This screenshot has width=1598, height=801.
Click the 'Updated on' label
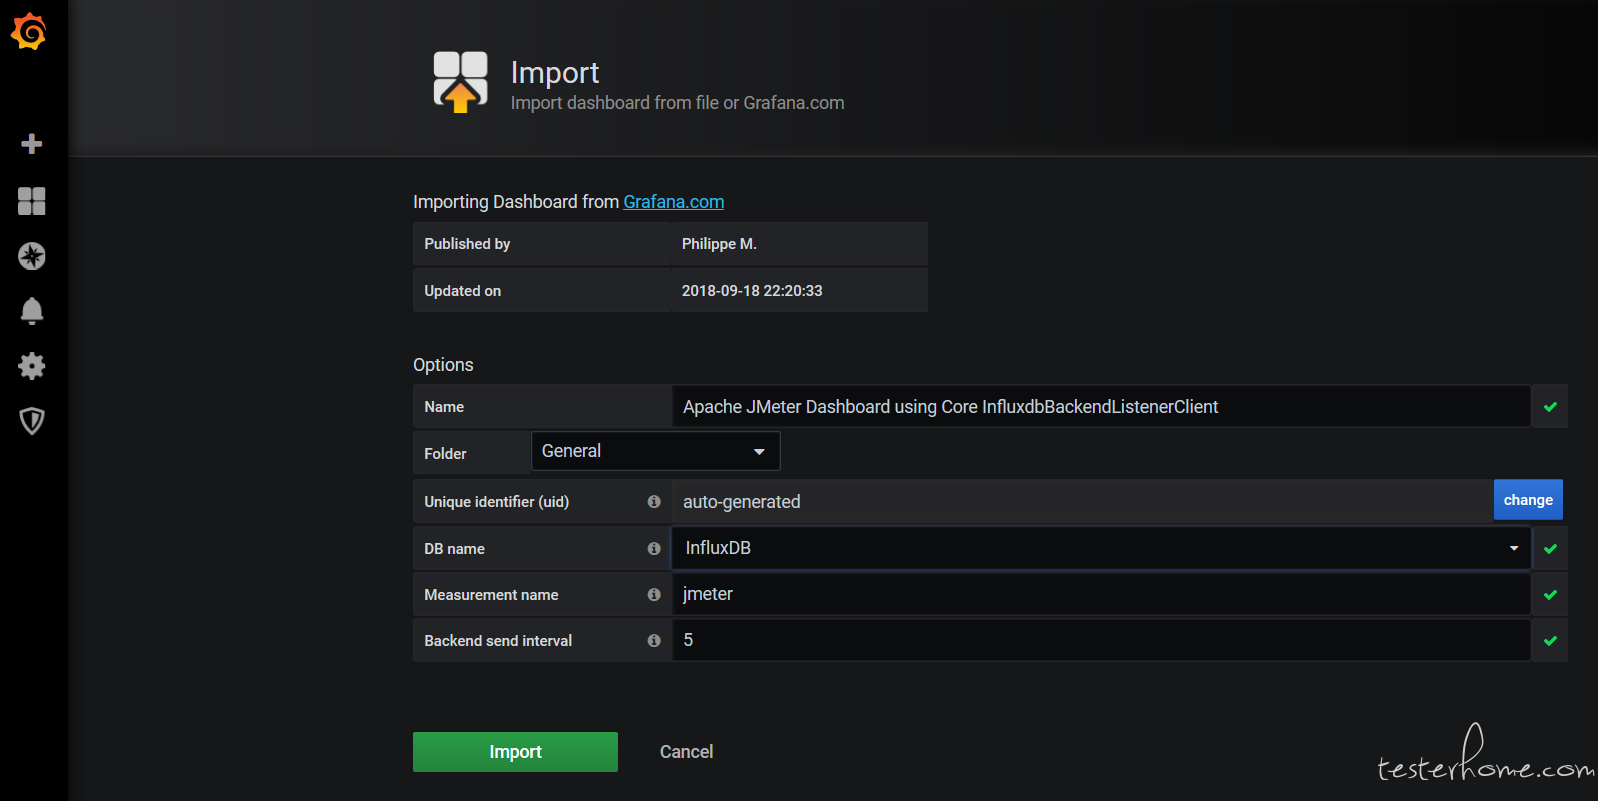tap(463, 291)
